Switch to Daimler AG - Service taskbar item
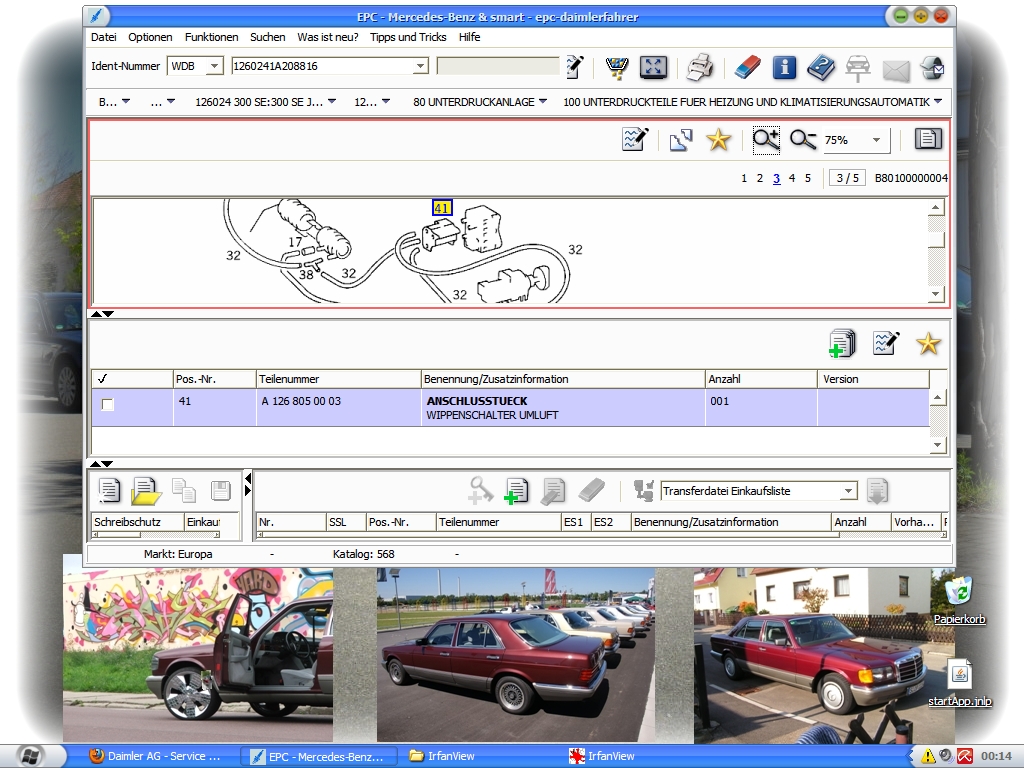The image size is (1024, 768). point(156,756)
